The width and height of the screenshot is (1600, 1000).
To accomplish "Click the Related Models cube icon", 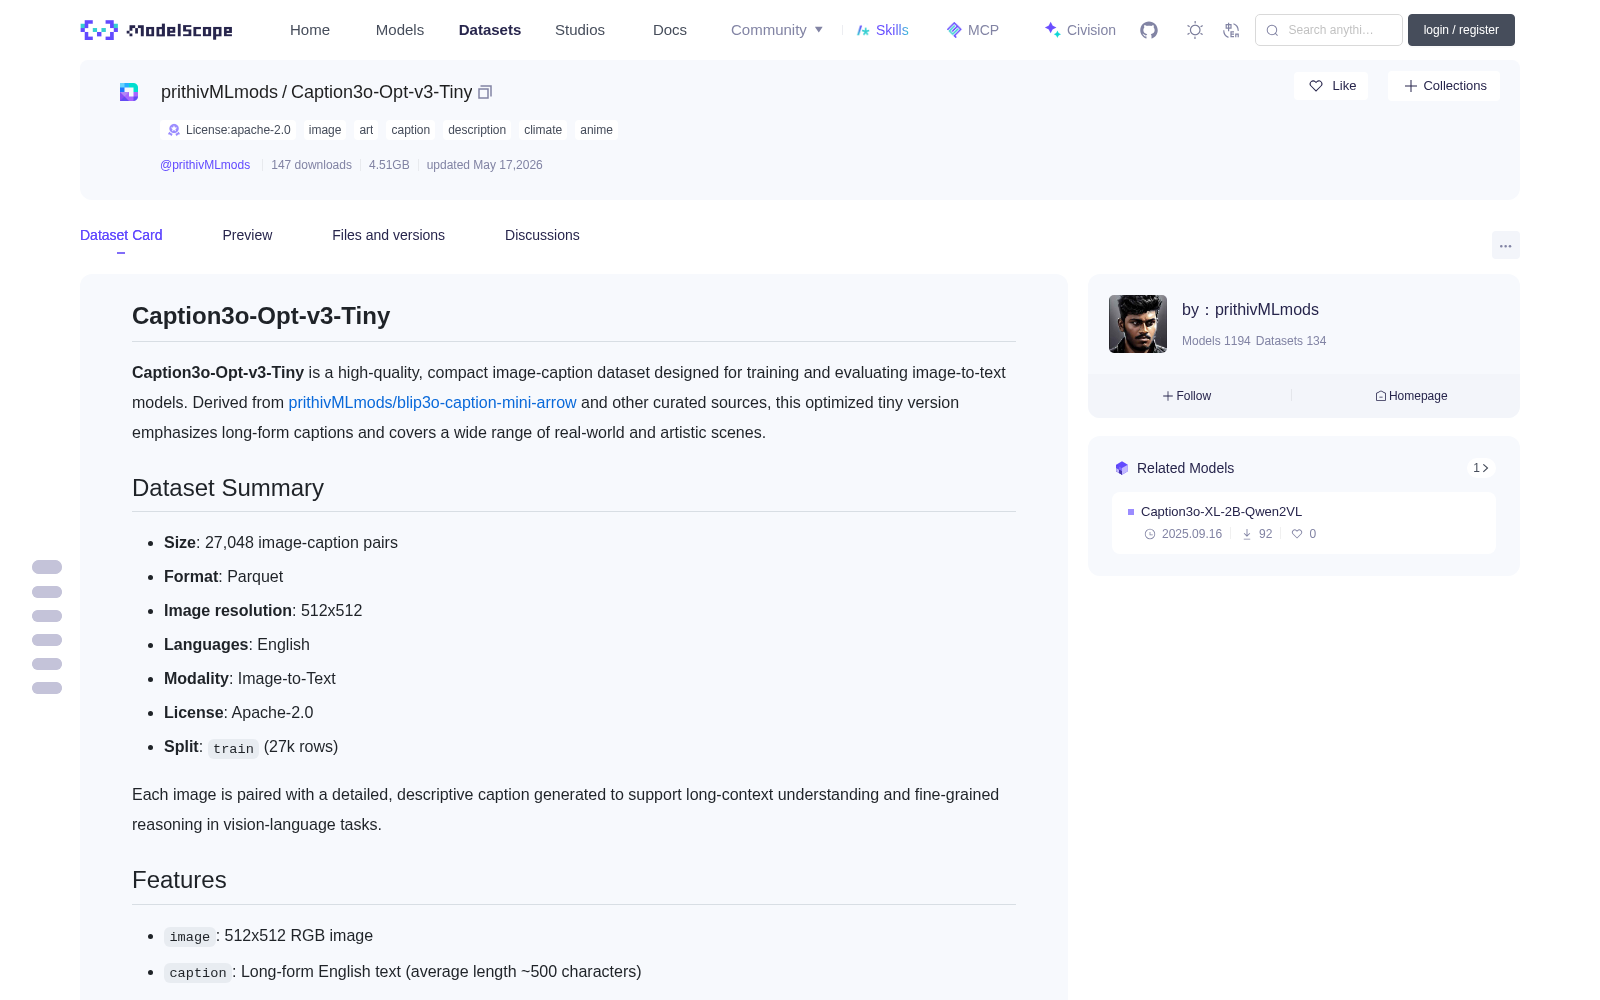I will [x=1122, y=468].
